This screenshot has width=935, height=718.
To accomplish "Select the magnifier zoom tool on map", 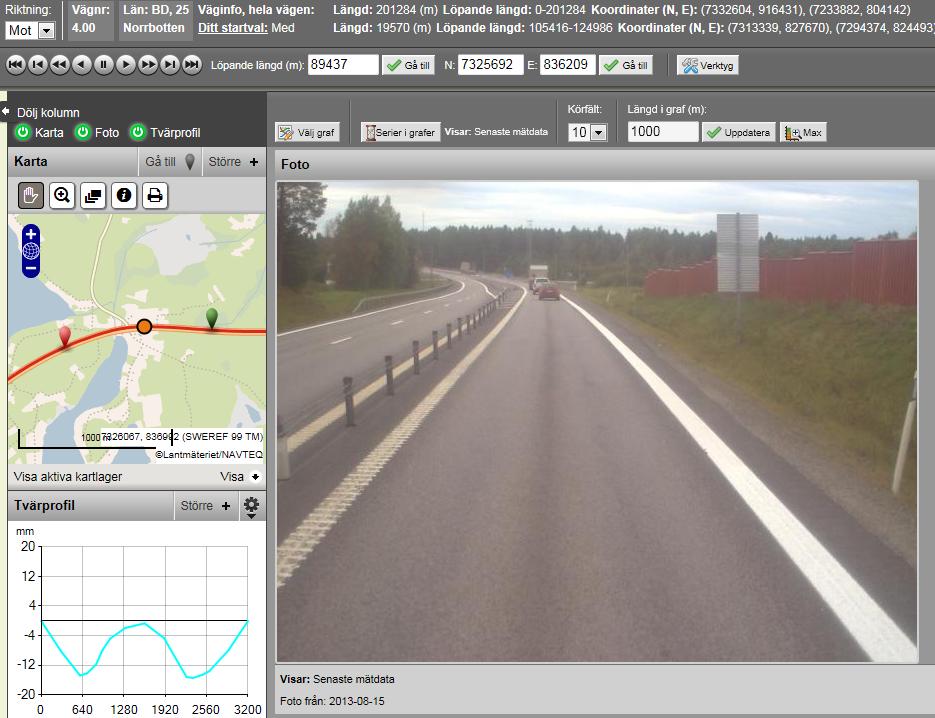I will [x=62, y=196].
